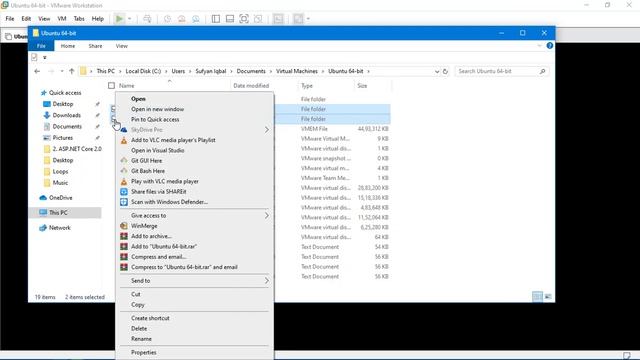The image size is (640, 360).
Task: Select Downloads in the navigation pane
Action: [x=67, y=116]
